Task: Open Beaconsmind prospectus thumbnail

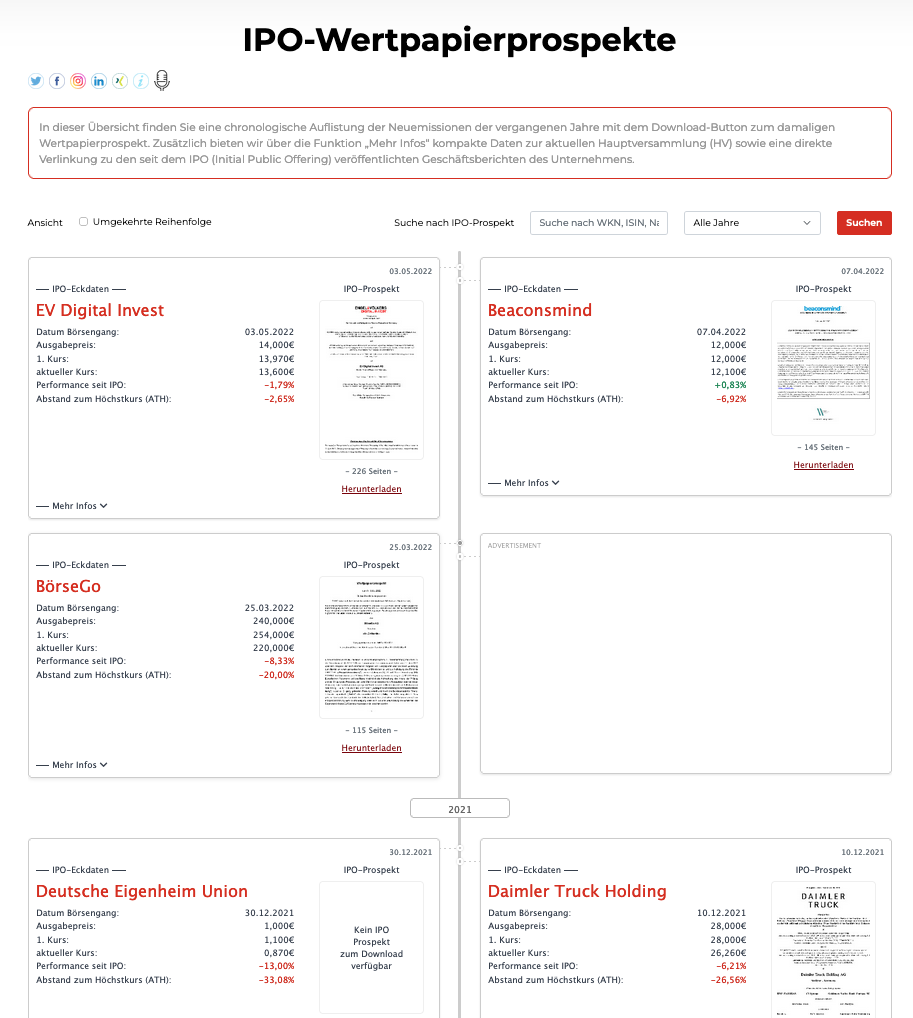Action: click(x=823, y=367)
